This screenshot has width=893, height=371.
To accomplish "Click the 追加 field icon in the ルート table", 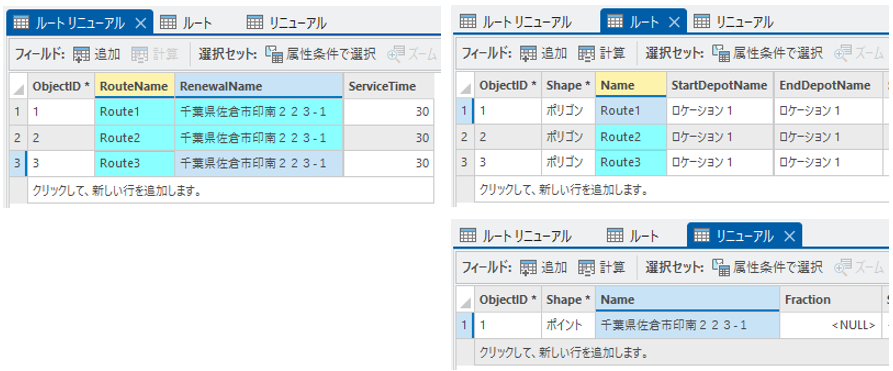I will click(529, 54).
